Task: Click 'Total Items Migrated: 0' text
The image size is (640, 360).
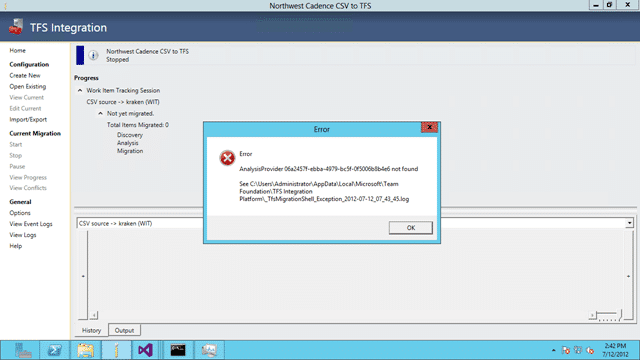Action: 138,125
